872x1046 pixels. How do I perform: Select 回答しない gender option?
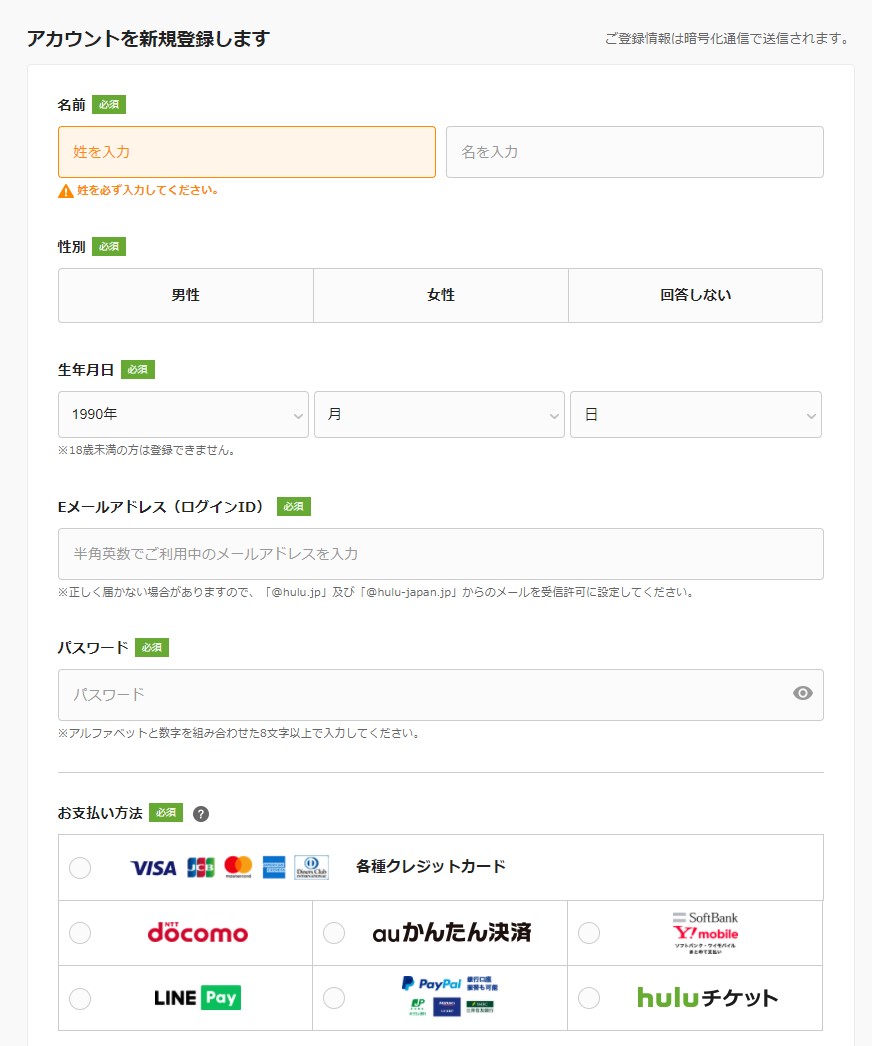pyautogui.click(x=695, y=295)
